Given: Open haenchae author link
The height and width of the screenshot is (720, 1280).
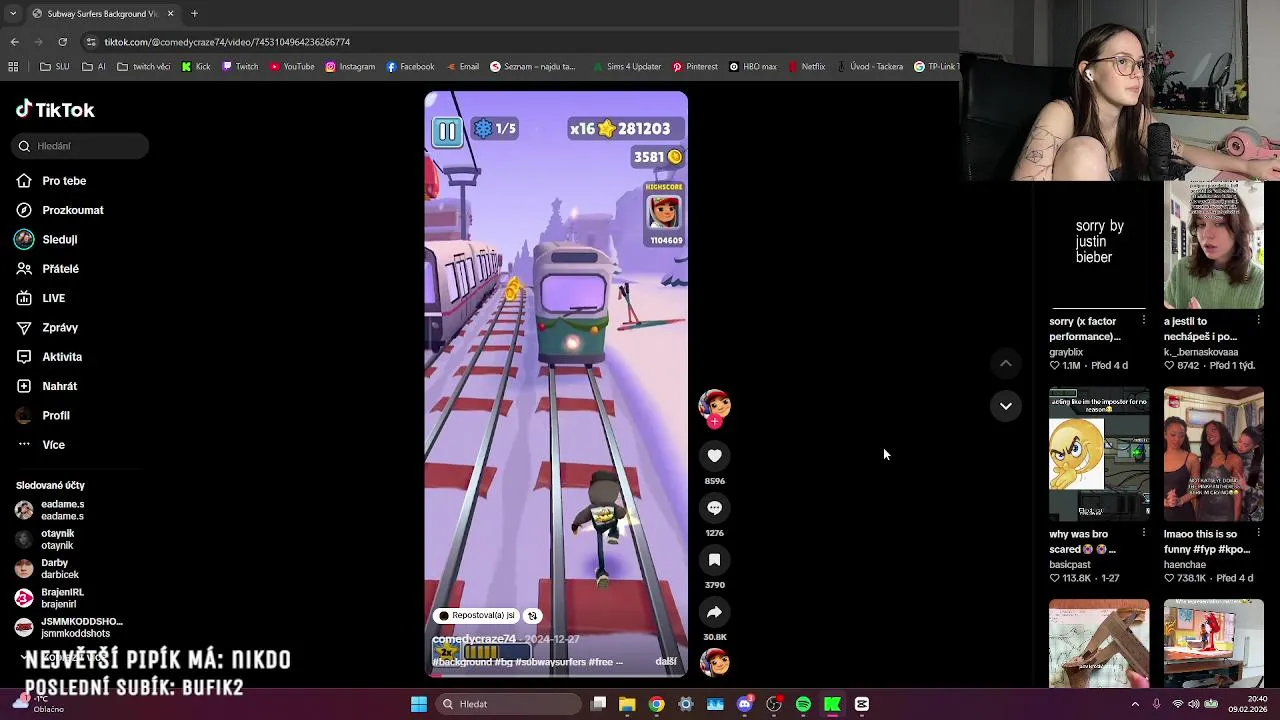Looking at the screenshot, I should tap(1185, 564).
